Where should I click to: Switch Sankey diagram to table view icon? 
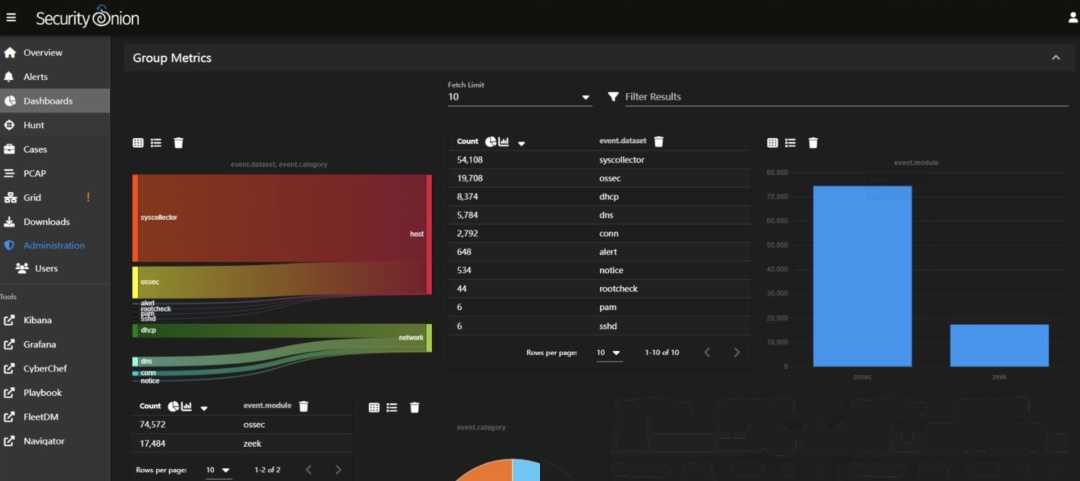tap(138, 143)
